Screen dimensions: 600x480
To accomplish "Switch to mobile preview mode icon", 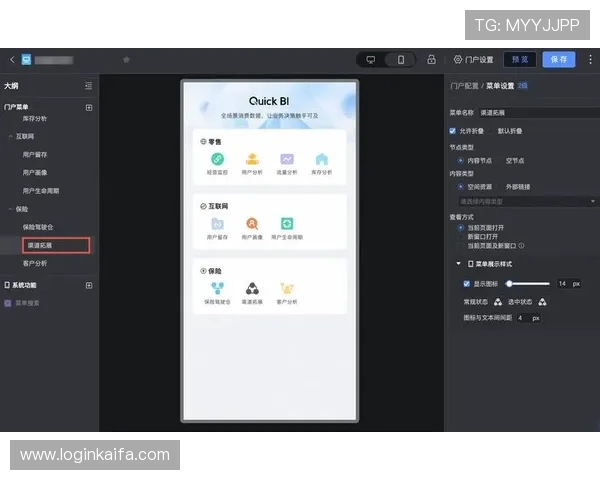I will [x=400, y=60].
